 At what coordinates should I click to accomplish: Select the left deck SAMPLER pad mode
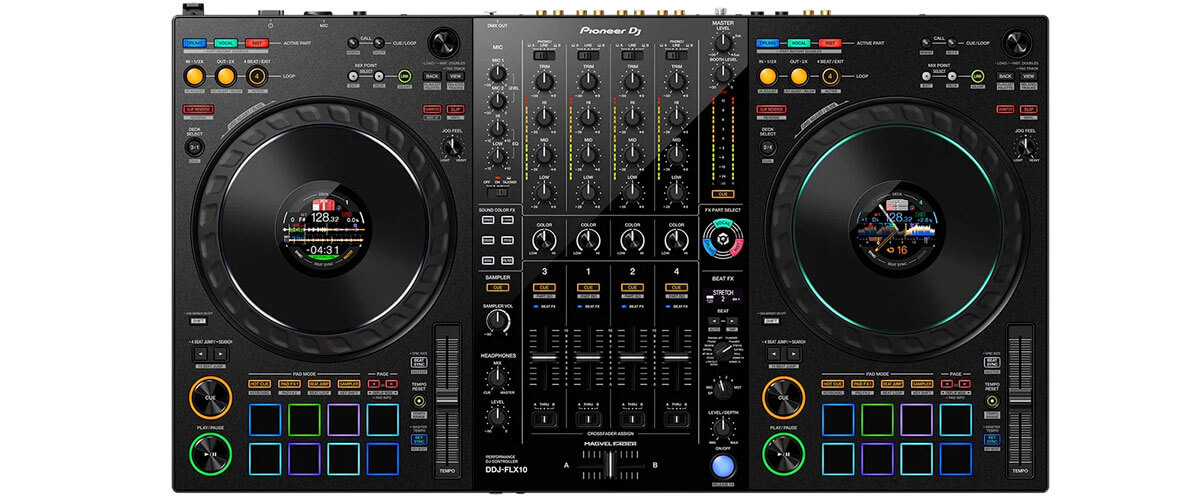coord(349,384)
